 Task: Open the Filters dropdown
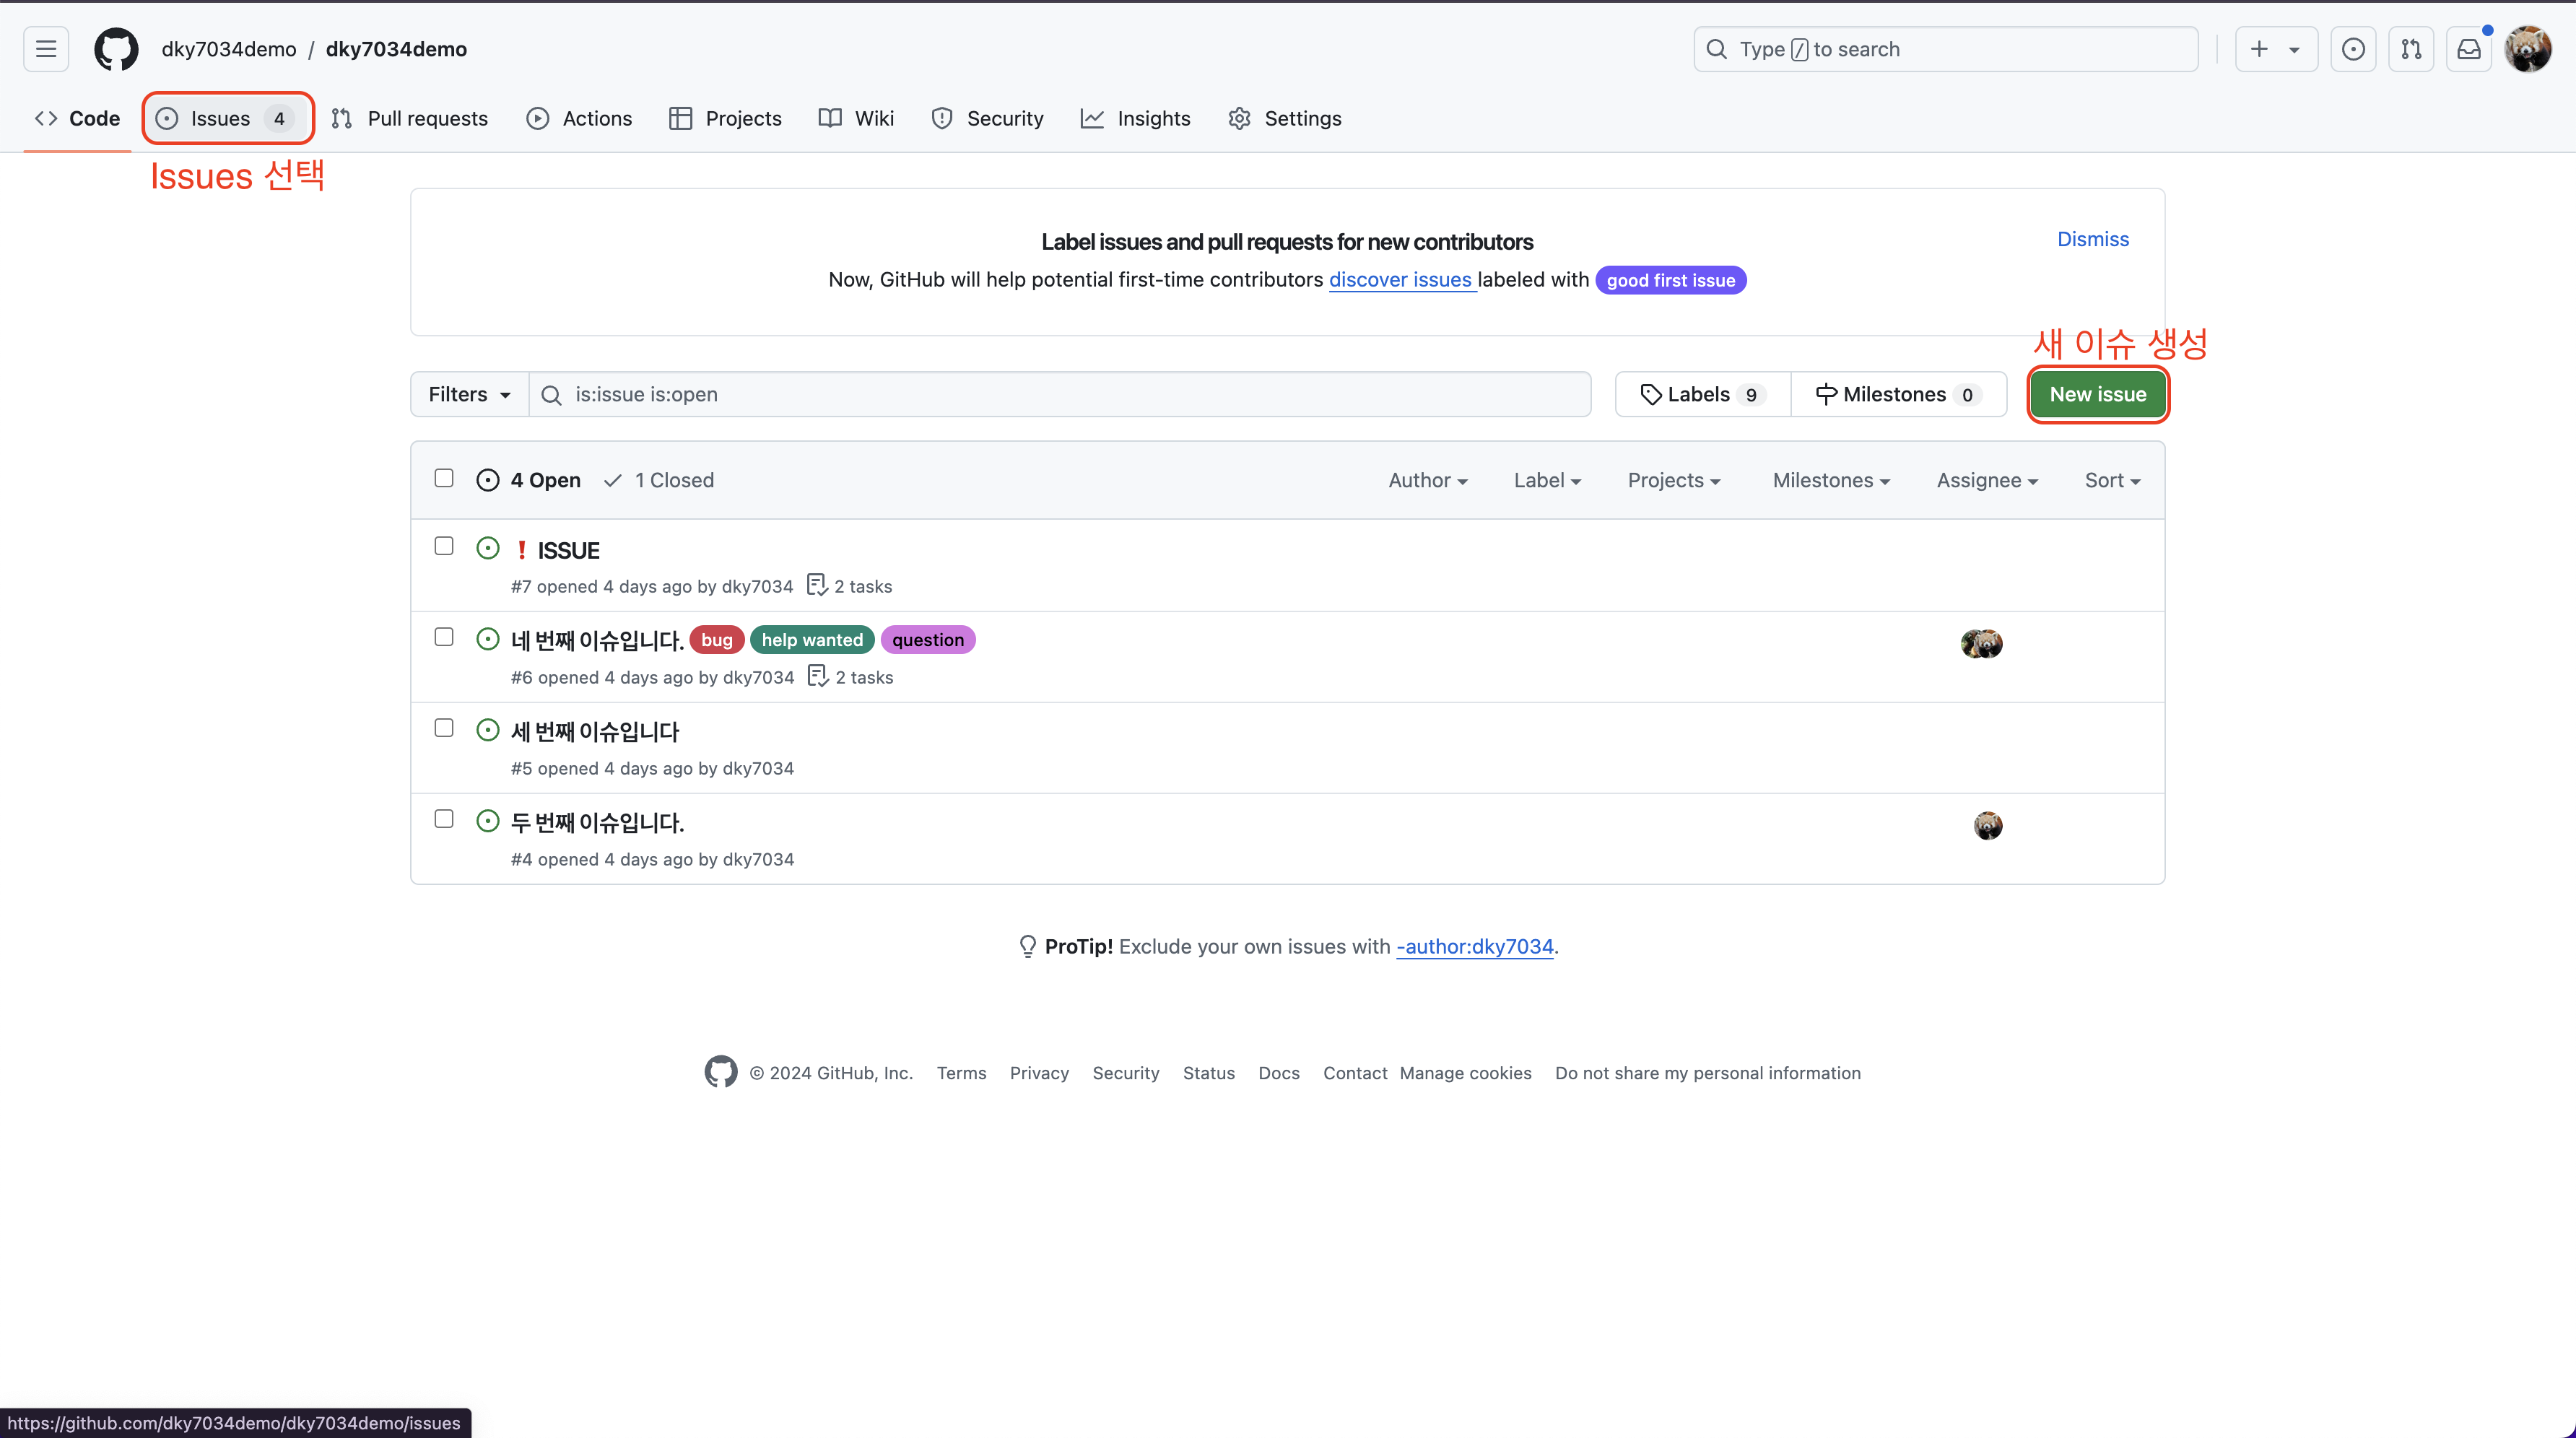[469, 394]
